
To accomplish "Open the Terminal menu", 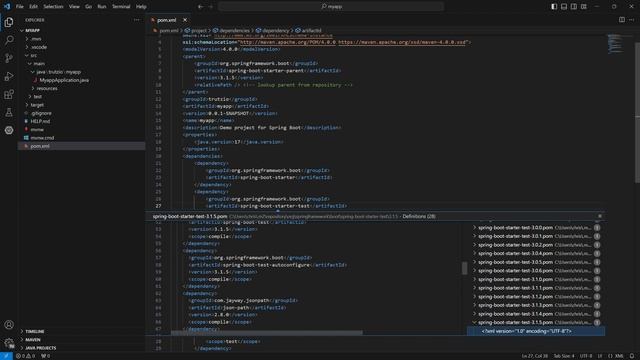I will (x=121, y=7).
